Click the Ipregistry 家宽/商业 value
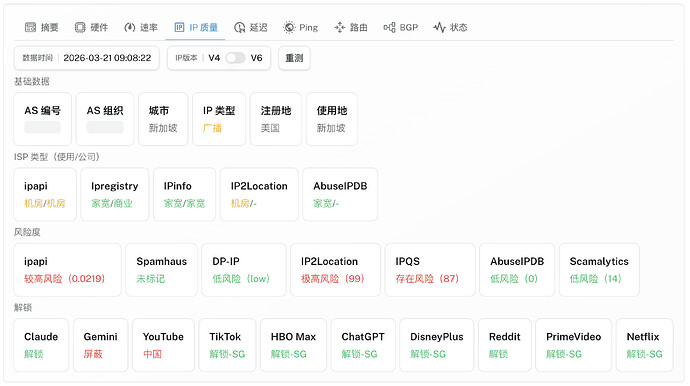This screenshot has width=690, height=386. [112, 203]
